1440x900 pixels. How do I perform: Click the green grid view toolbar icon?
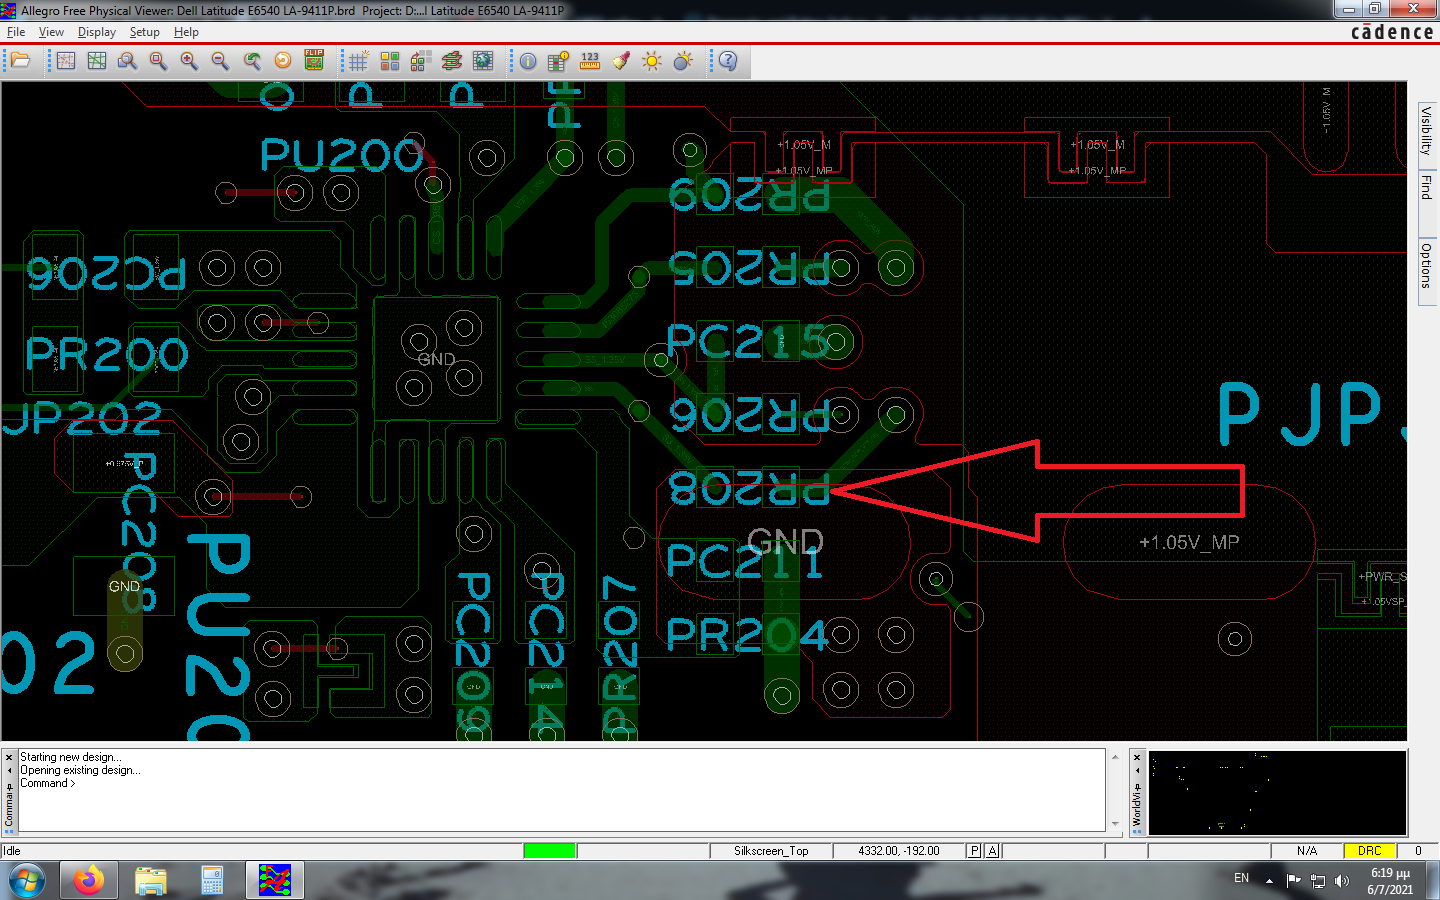click(x=97, y=61)
